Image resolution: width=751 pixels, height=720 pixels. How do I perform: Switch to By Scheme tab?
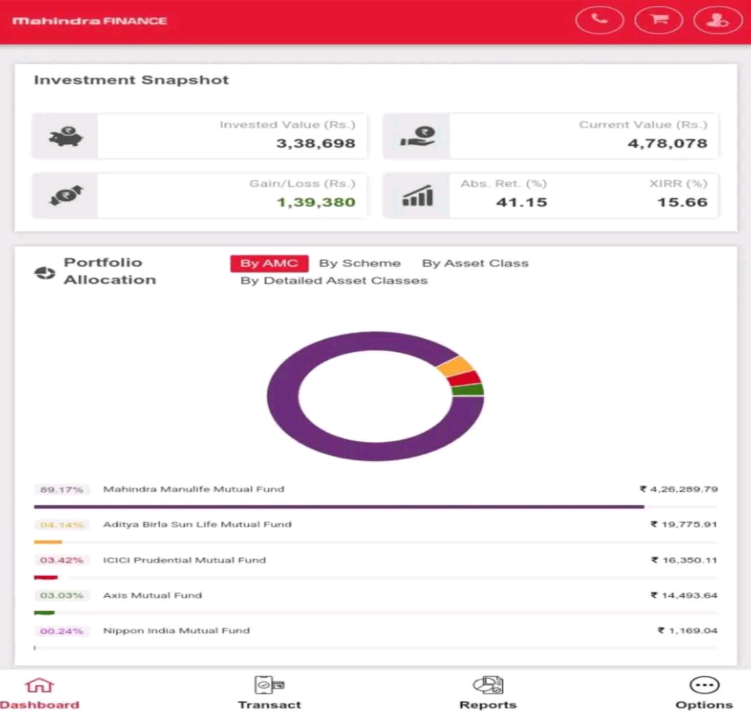pyautogui.click(x=360, y=263)
